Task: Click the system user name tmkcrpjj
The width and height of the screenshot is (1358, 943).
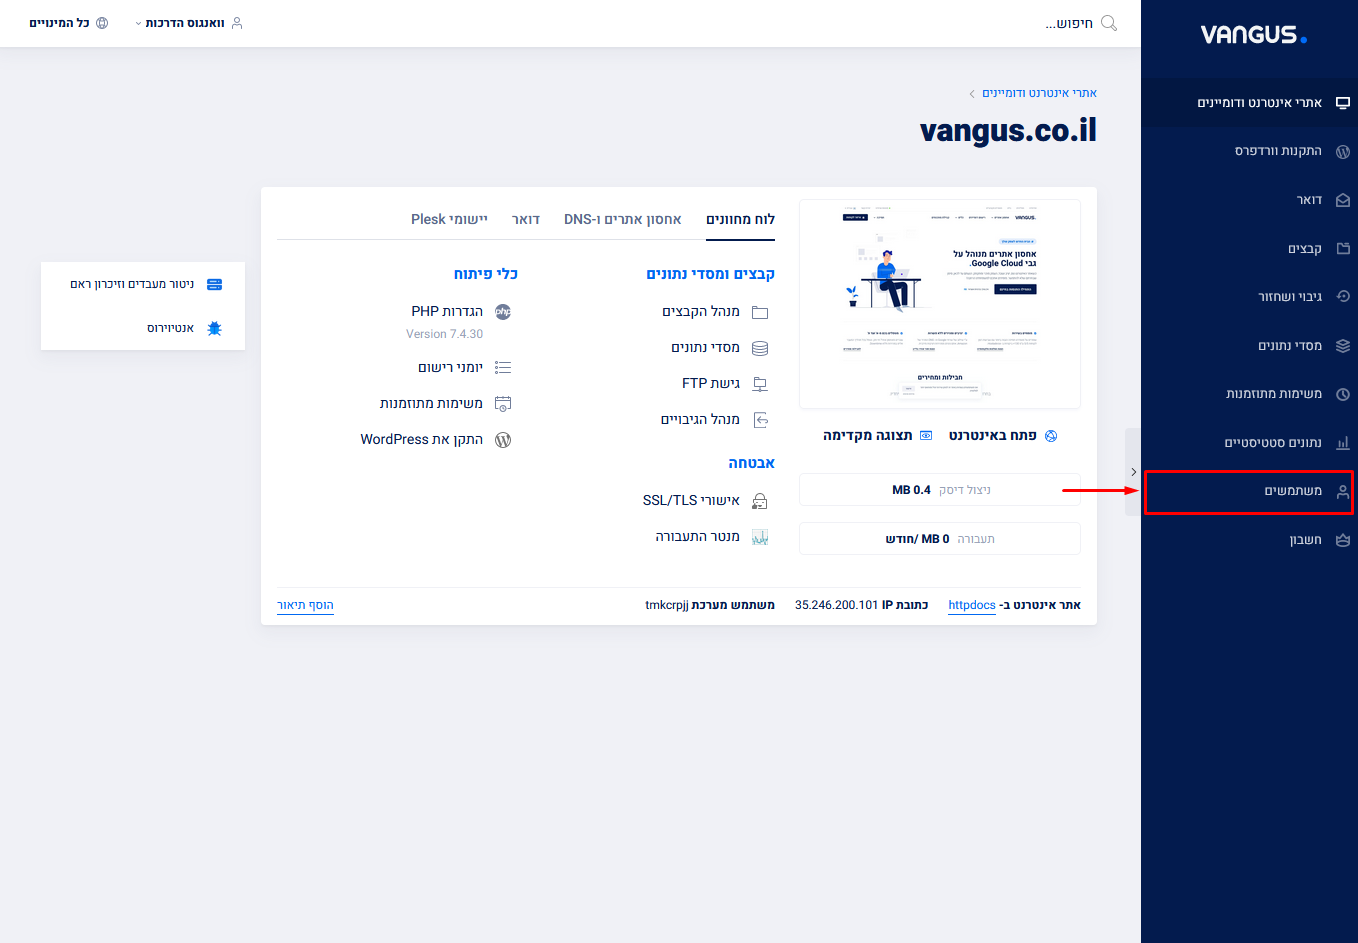Action: point(667,605)
